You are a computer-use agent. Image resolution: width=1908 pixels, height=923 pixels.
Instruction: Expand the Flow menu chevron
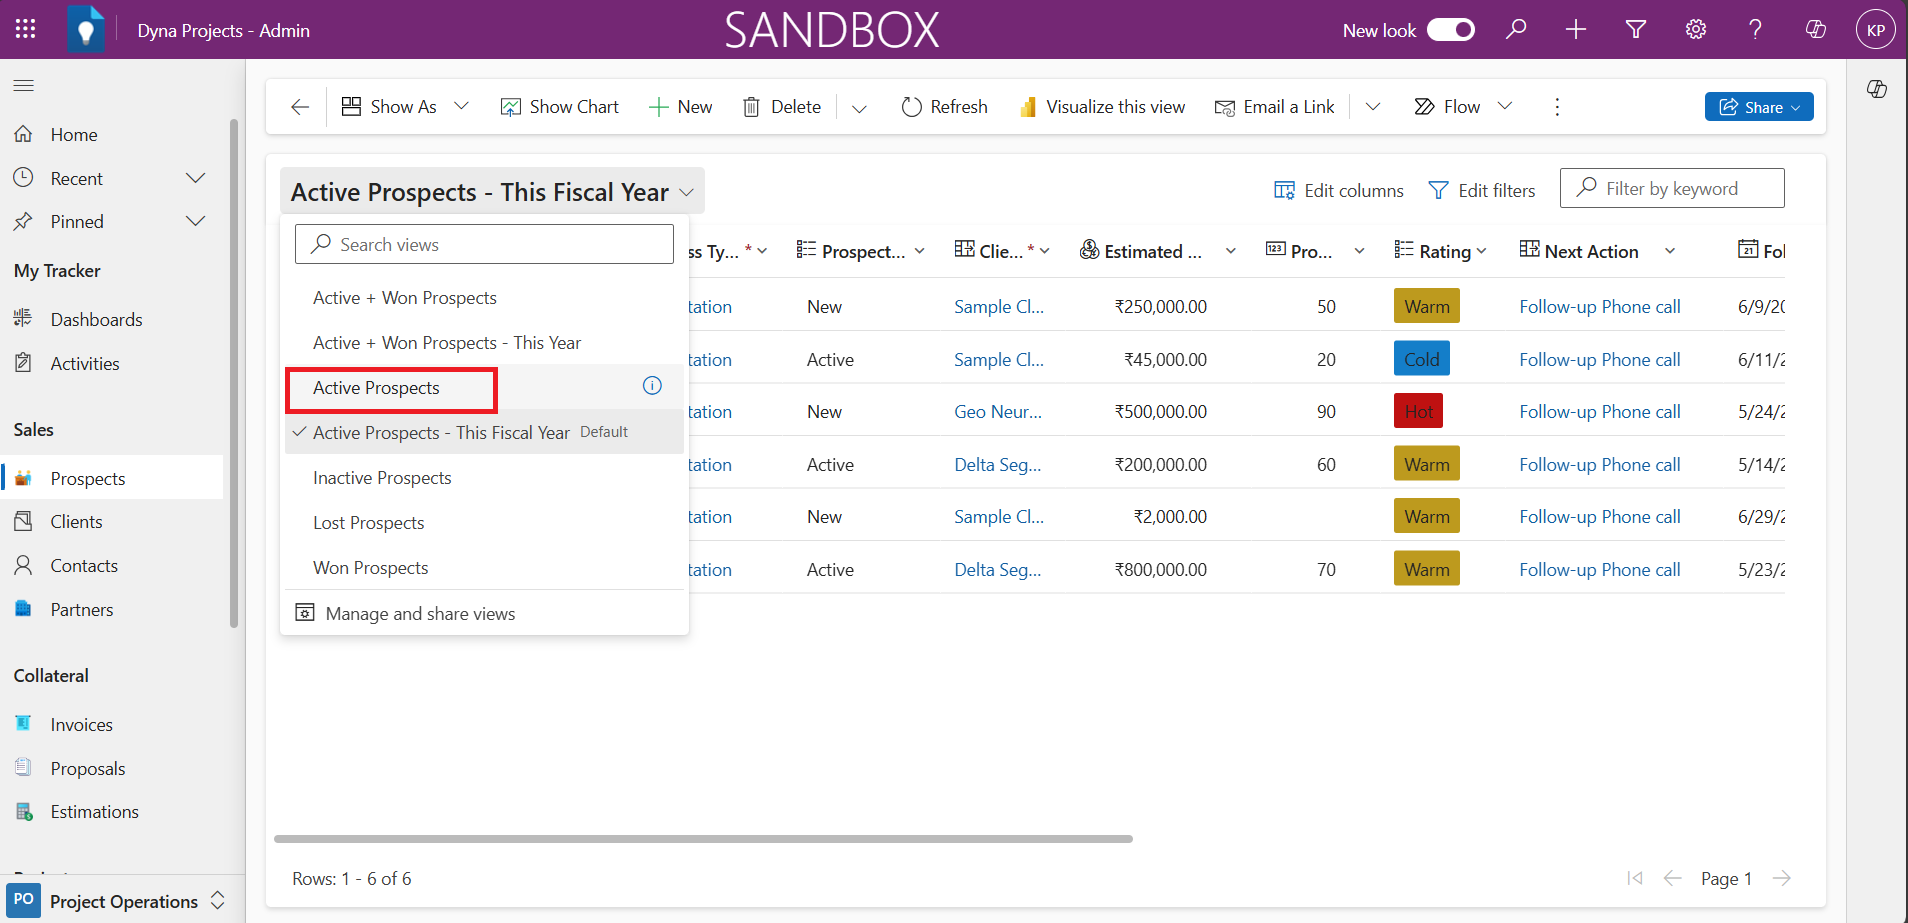click(1505, 106)
